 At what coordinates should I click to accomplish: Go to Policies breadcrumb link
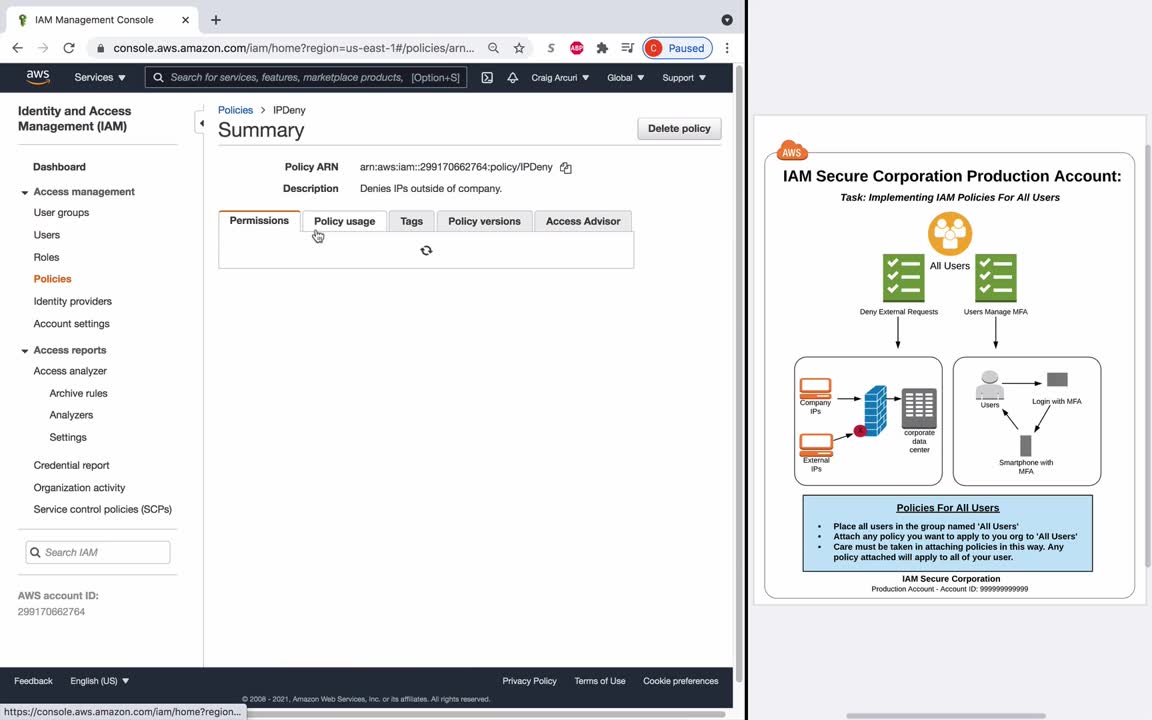tap(235, 110)
